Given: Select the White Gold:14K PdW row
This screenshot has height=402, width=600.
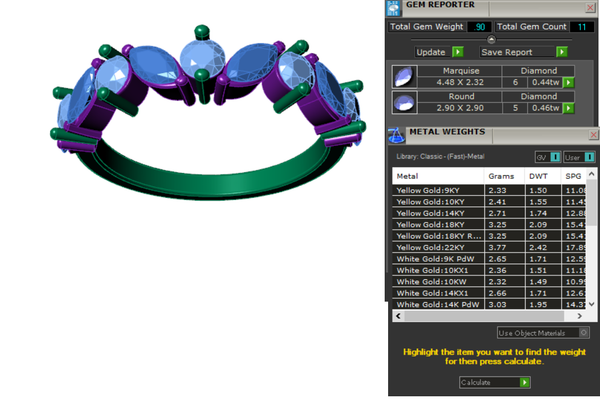Looking at the screenshot, I should click(489, 304).
